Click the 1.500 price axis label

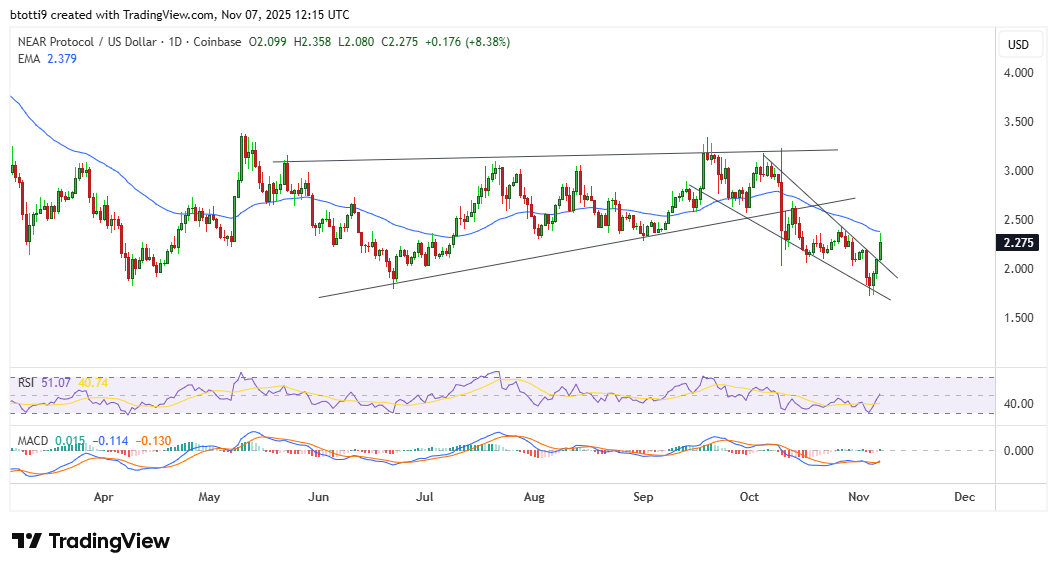1020,318
